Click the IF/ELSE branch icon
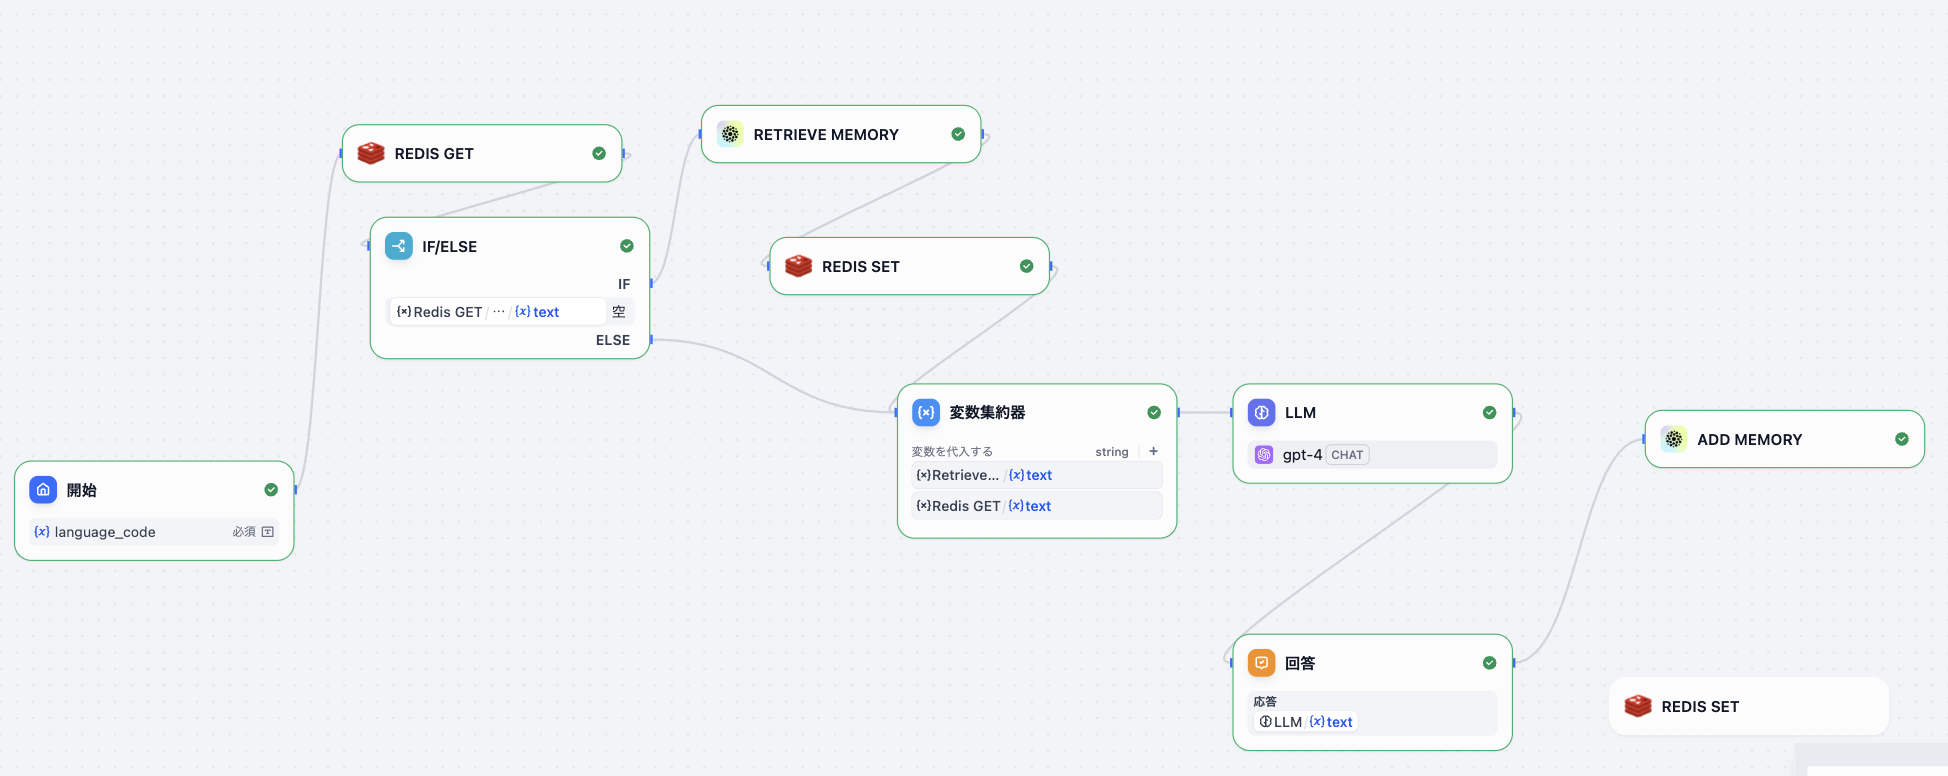 coord(399,246)
